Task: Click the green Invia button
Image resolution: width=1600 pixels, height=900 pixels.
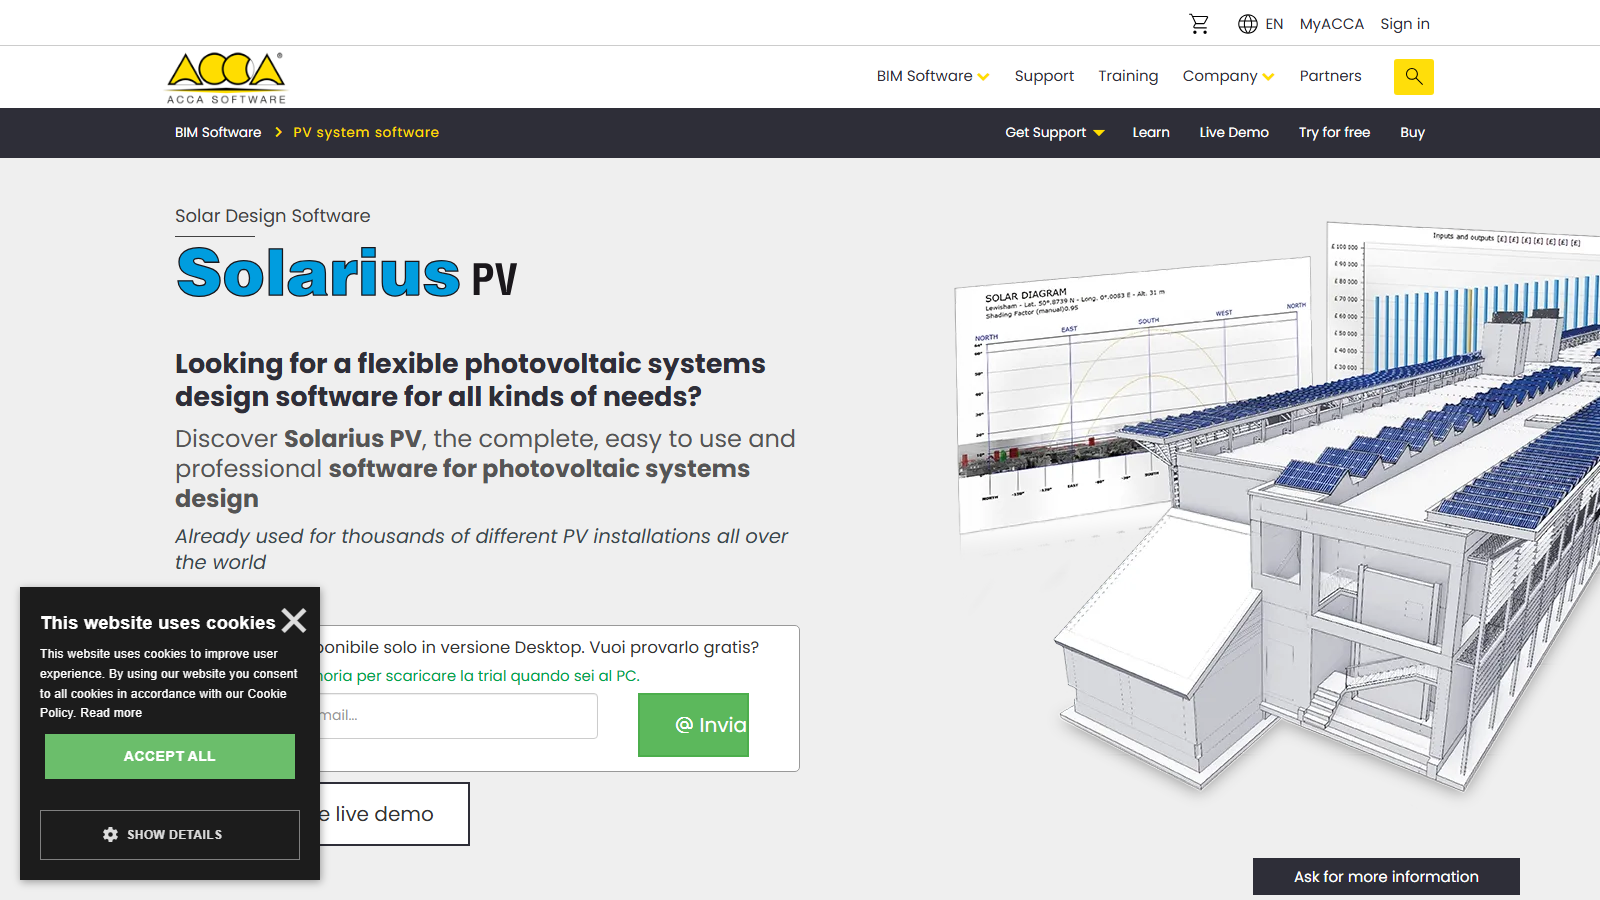Action: pos(693,725)
